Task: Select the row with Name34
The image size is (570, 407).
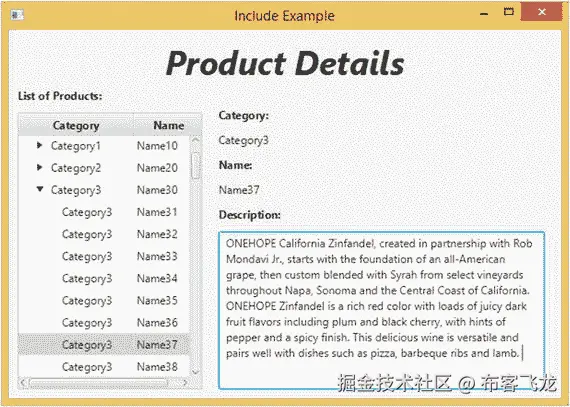Action: (104, 279)
